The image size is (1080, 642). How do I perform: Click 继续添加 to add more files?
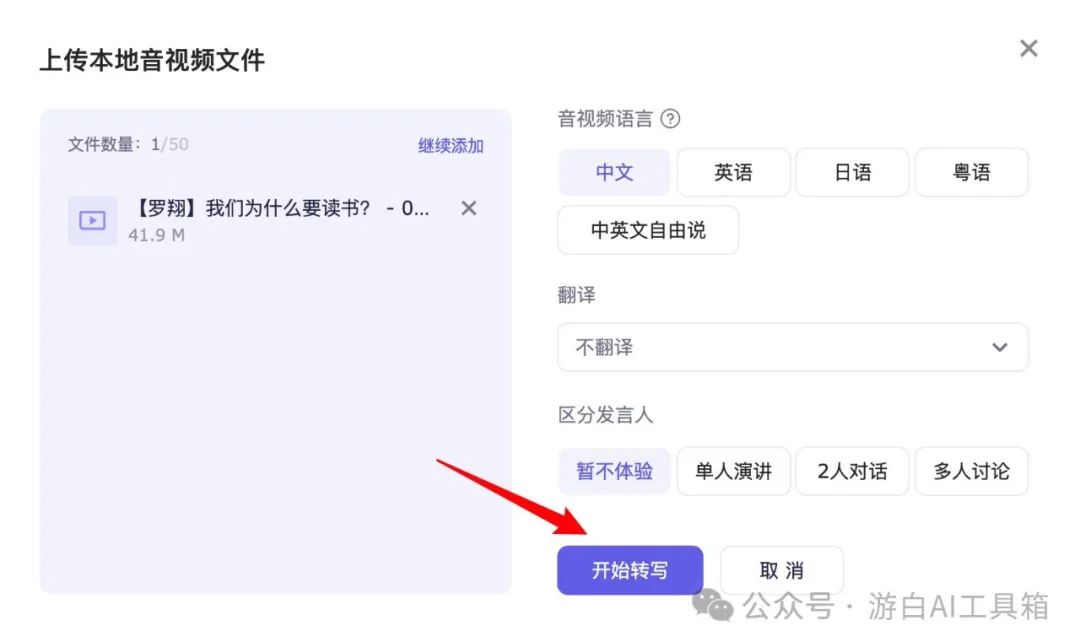[x=450, y=144]
